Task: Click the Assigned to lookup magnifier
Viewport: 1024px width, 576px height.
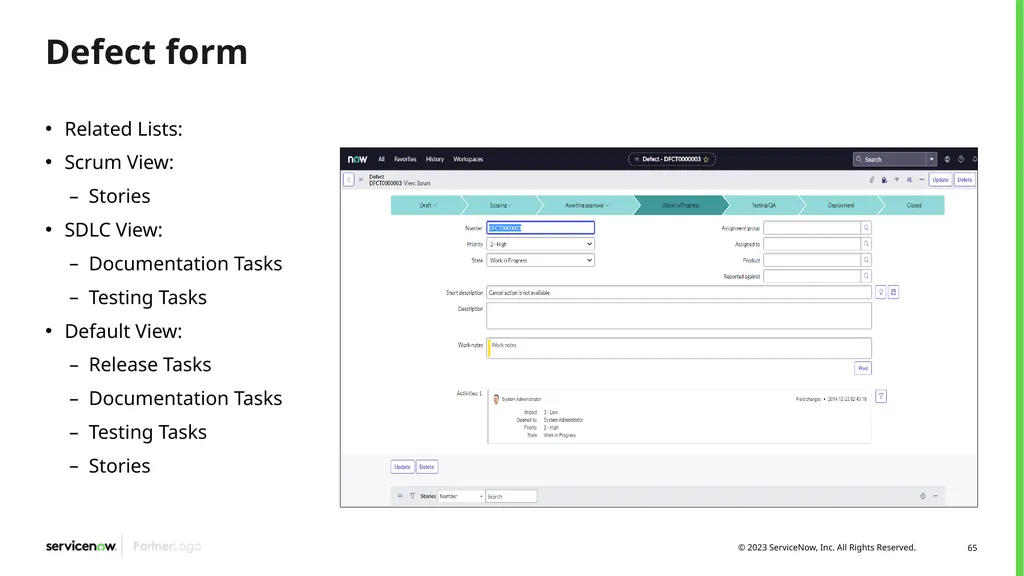Action: pos(866,244)
